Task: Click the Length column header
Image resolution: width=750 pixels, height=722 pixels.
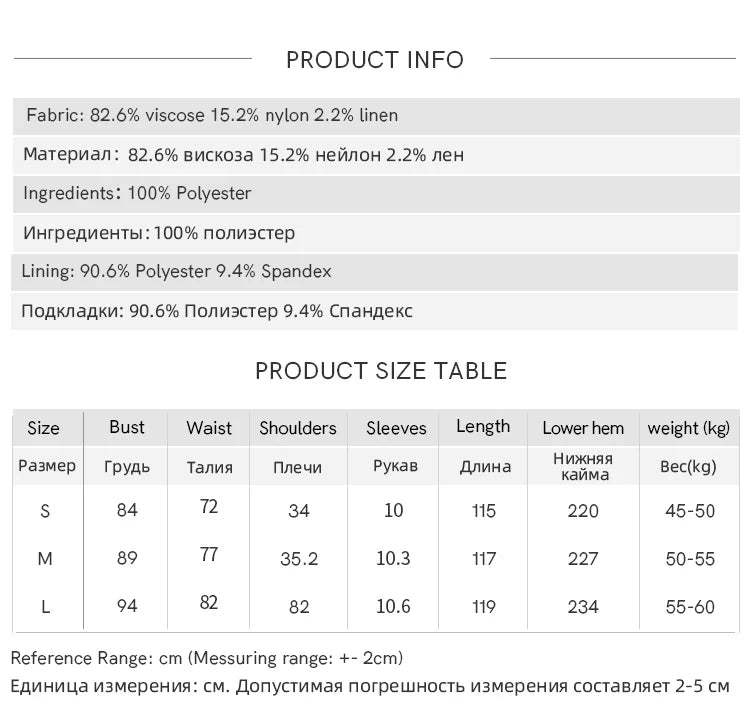Action: [x=483, y=427]
